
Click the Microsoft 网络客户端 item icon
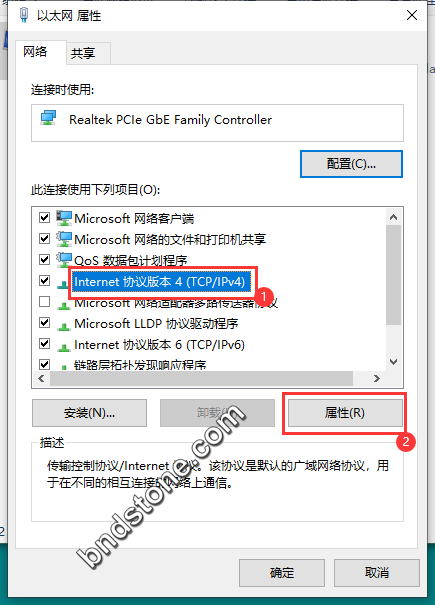pos(64,218)
